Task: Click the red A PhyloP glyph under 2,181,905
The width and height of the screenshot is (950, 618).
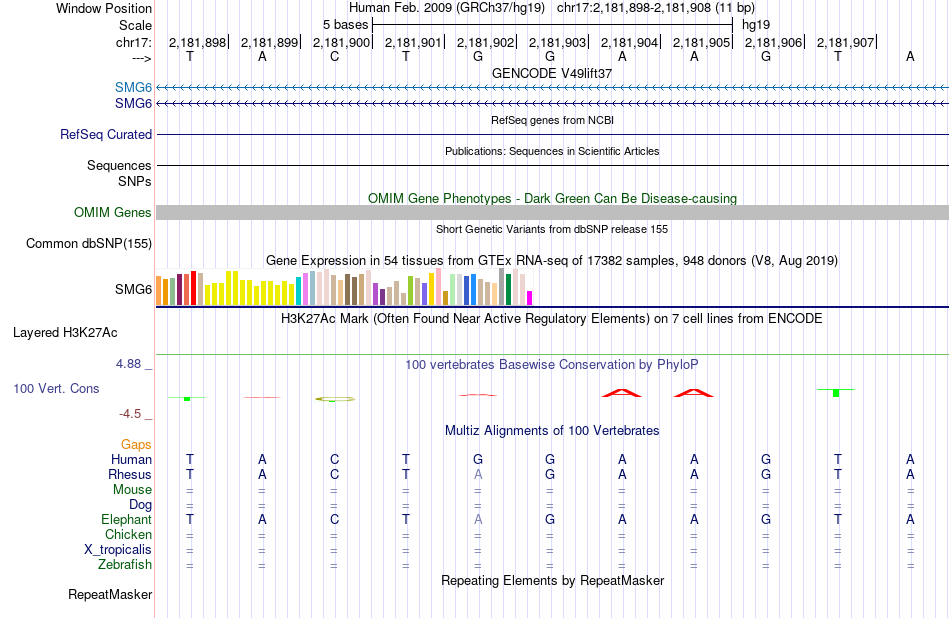Action: [x=694, y=393]
